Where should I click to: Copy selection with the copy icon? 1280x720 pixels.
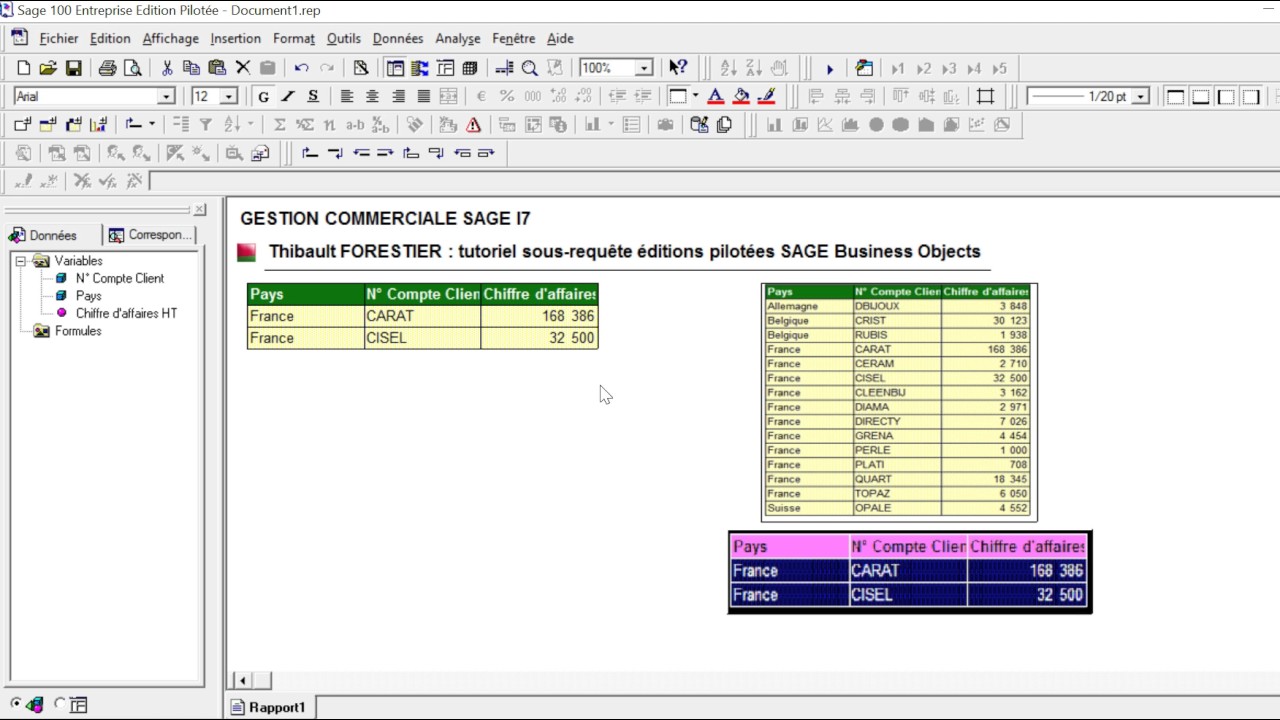pos(192,68)
